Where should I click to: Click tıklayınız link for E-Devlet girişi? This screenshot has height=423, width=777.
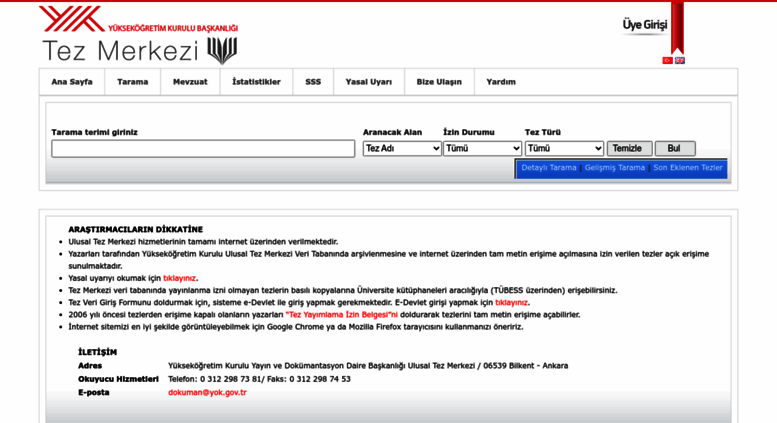tap(511, 303)
